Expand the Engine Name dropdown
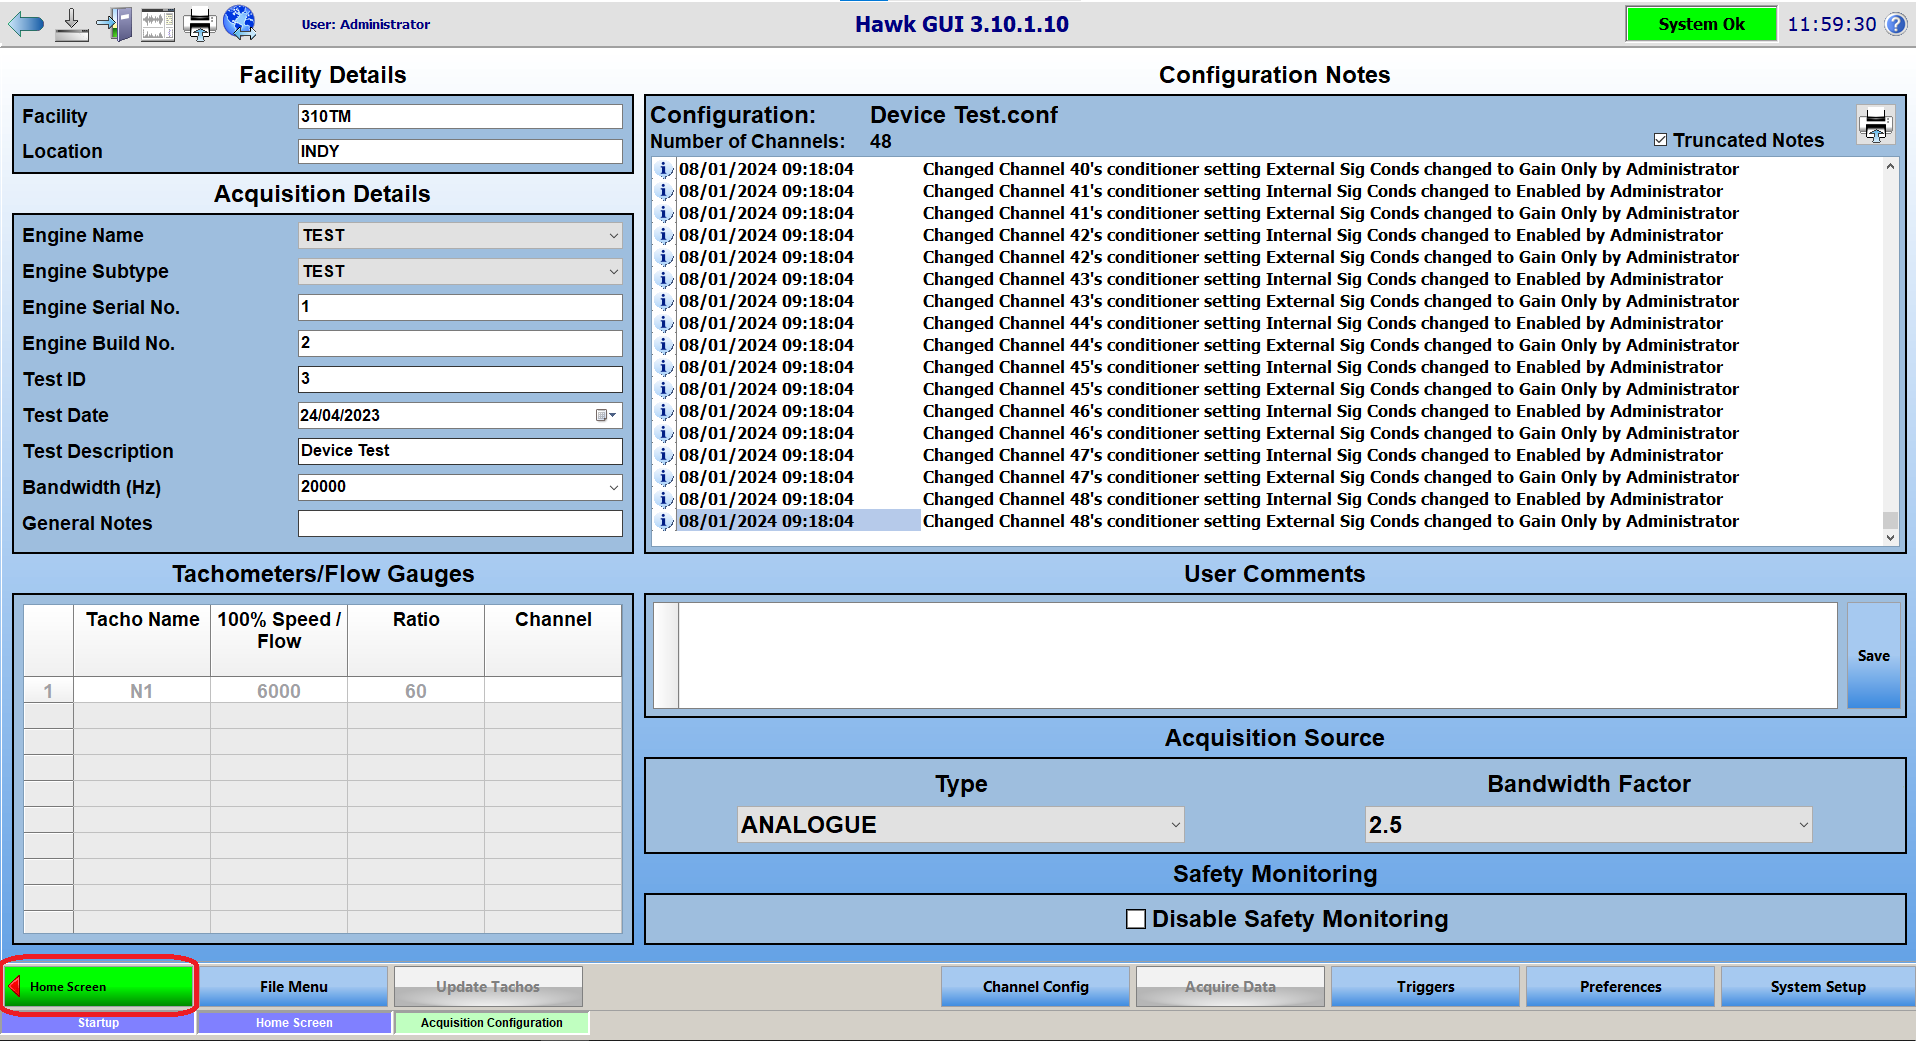Screen dimensions: 1916x1041 (613, 236)
